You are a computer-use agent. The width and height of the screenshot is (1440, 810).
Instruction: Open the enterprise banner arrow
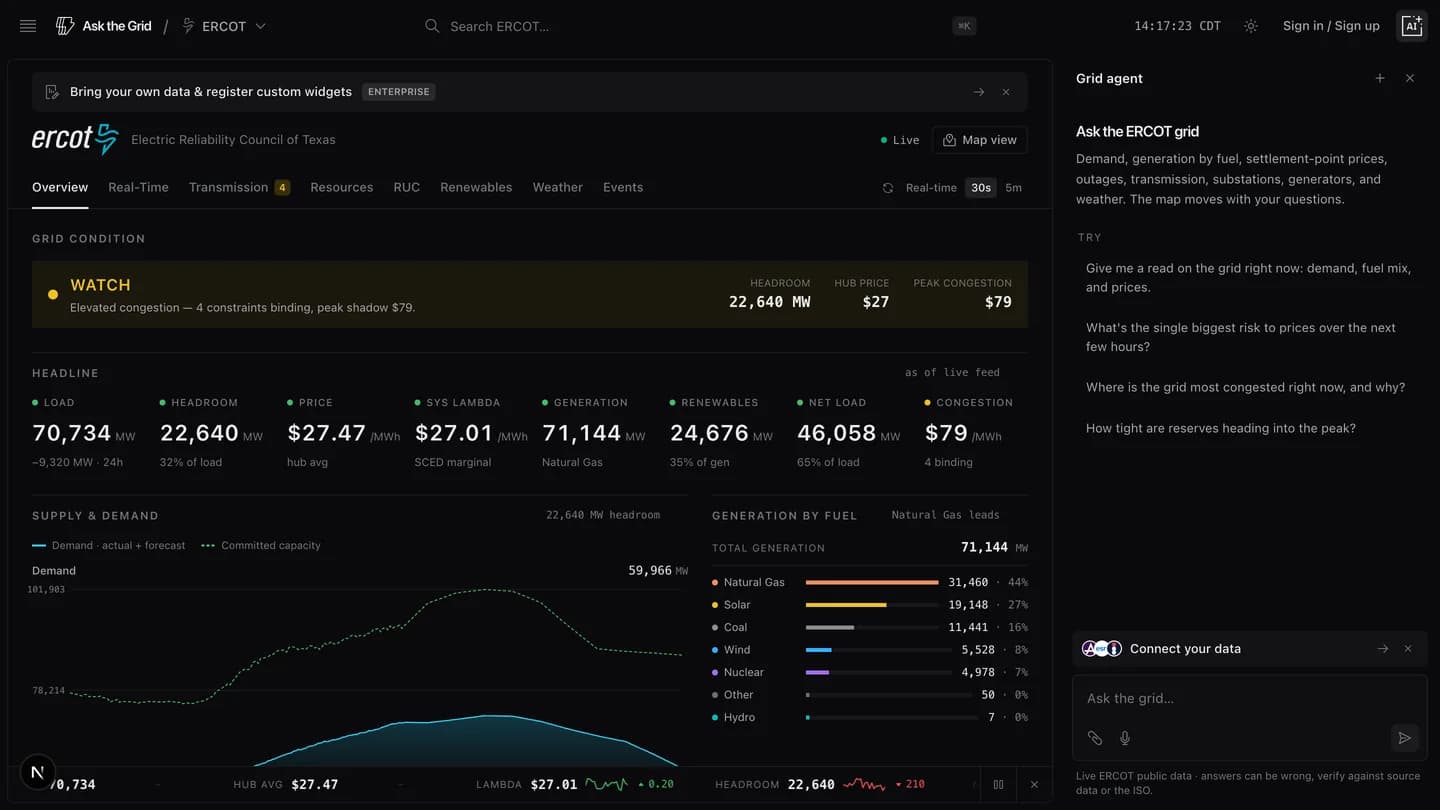coord(979,92)
